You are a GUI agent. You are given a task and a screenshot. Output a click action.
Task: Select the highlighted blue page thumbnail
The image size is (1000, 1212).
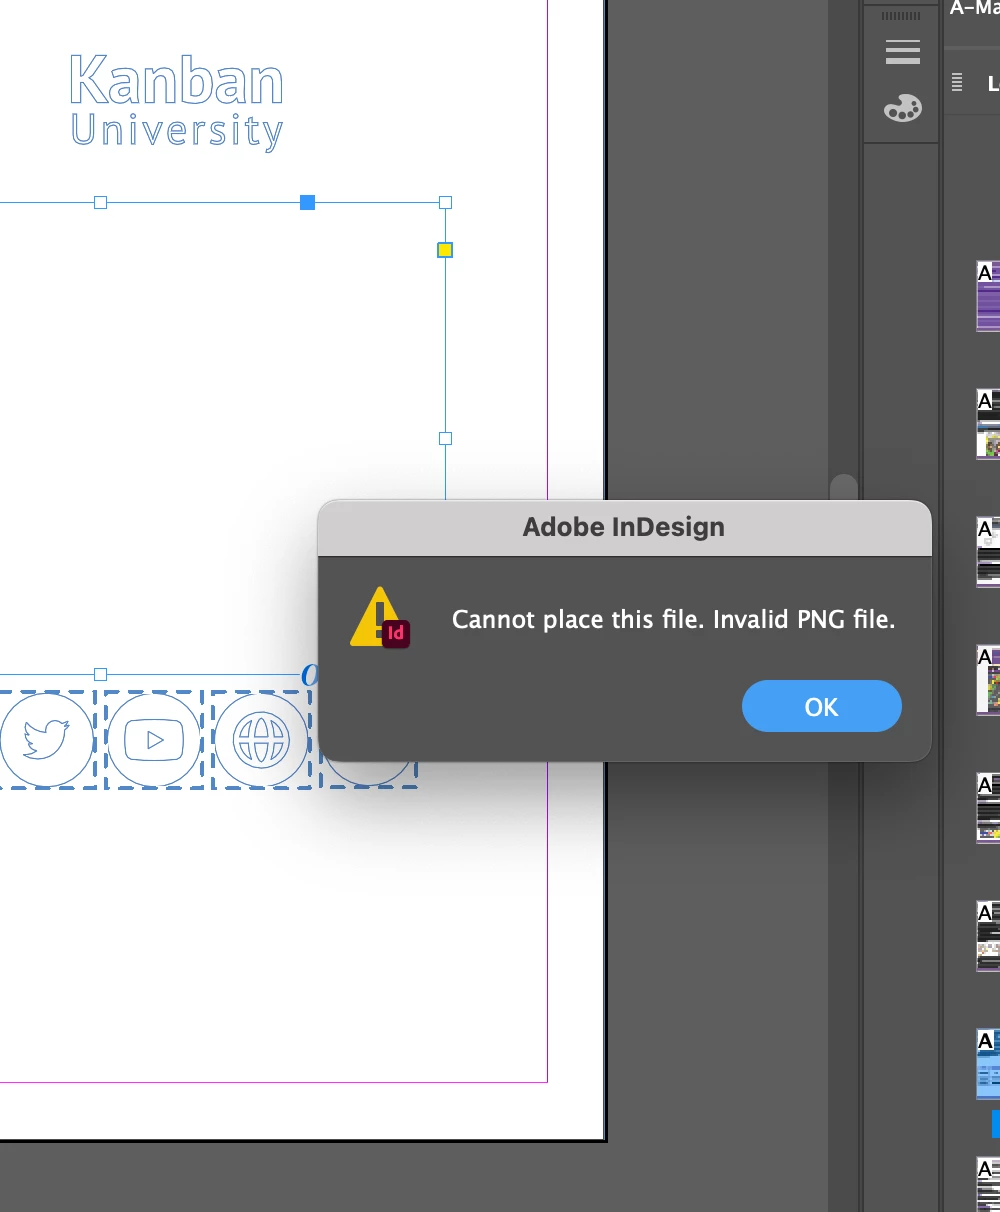pyautogui.click(x=988, y=1065)
